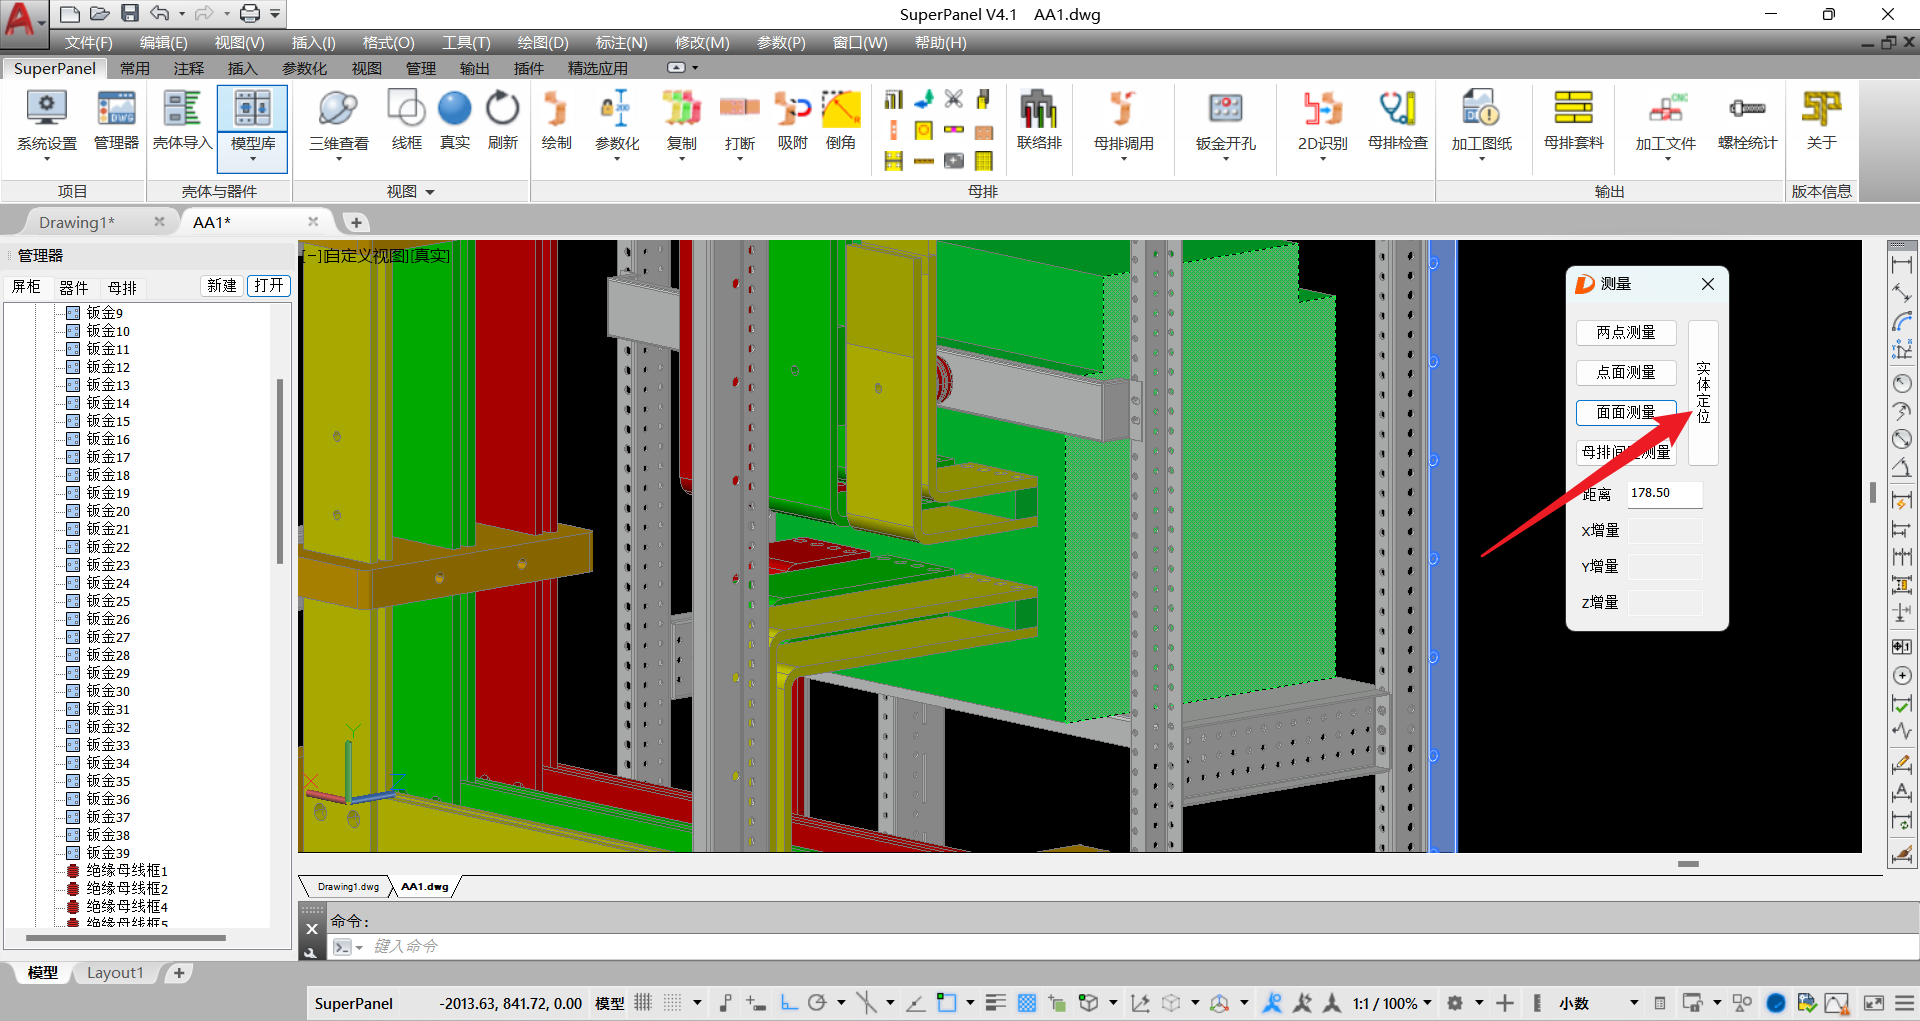Click the 打开 button in manager
Viewport: 1920px width, 1021px height.
click(269, 286)
